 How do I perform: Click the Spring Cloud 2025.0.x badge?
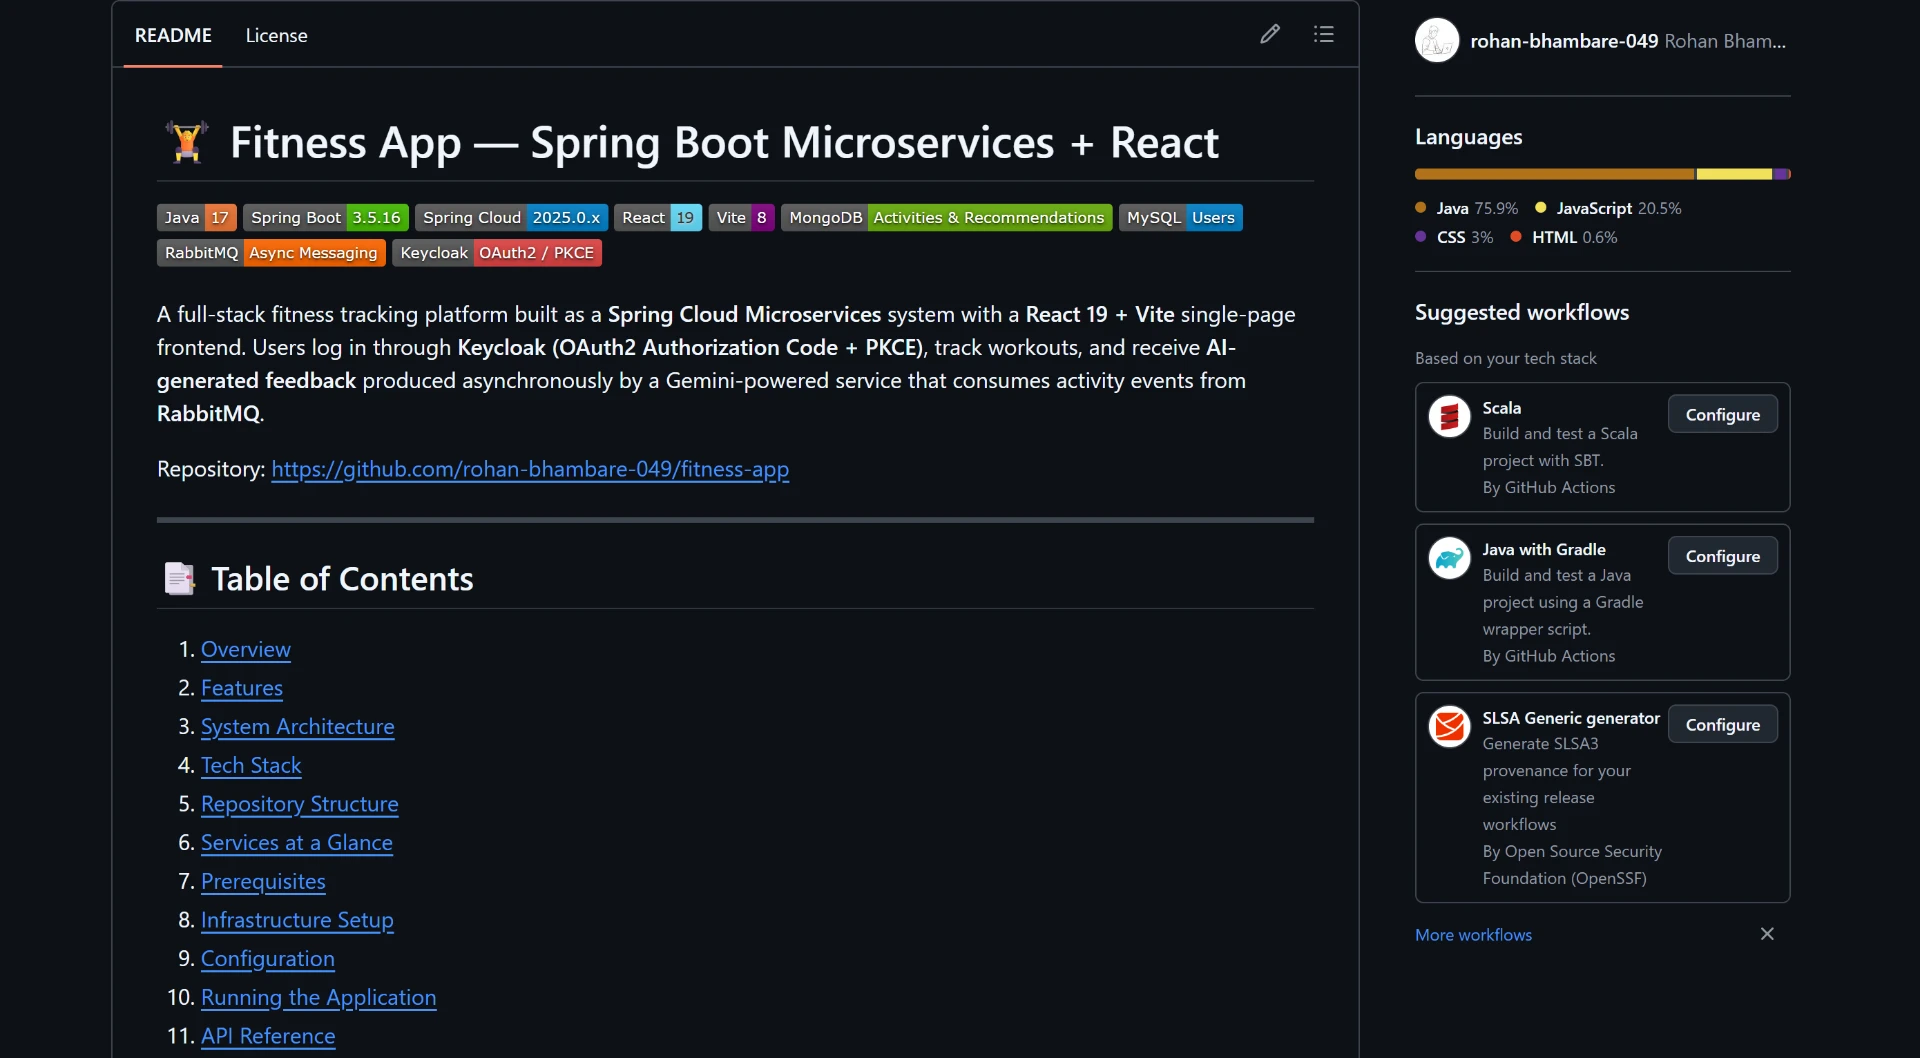click(x=511, y=218)
